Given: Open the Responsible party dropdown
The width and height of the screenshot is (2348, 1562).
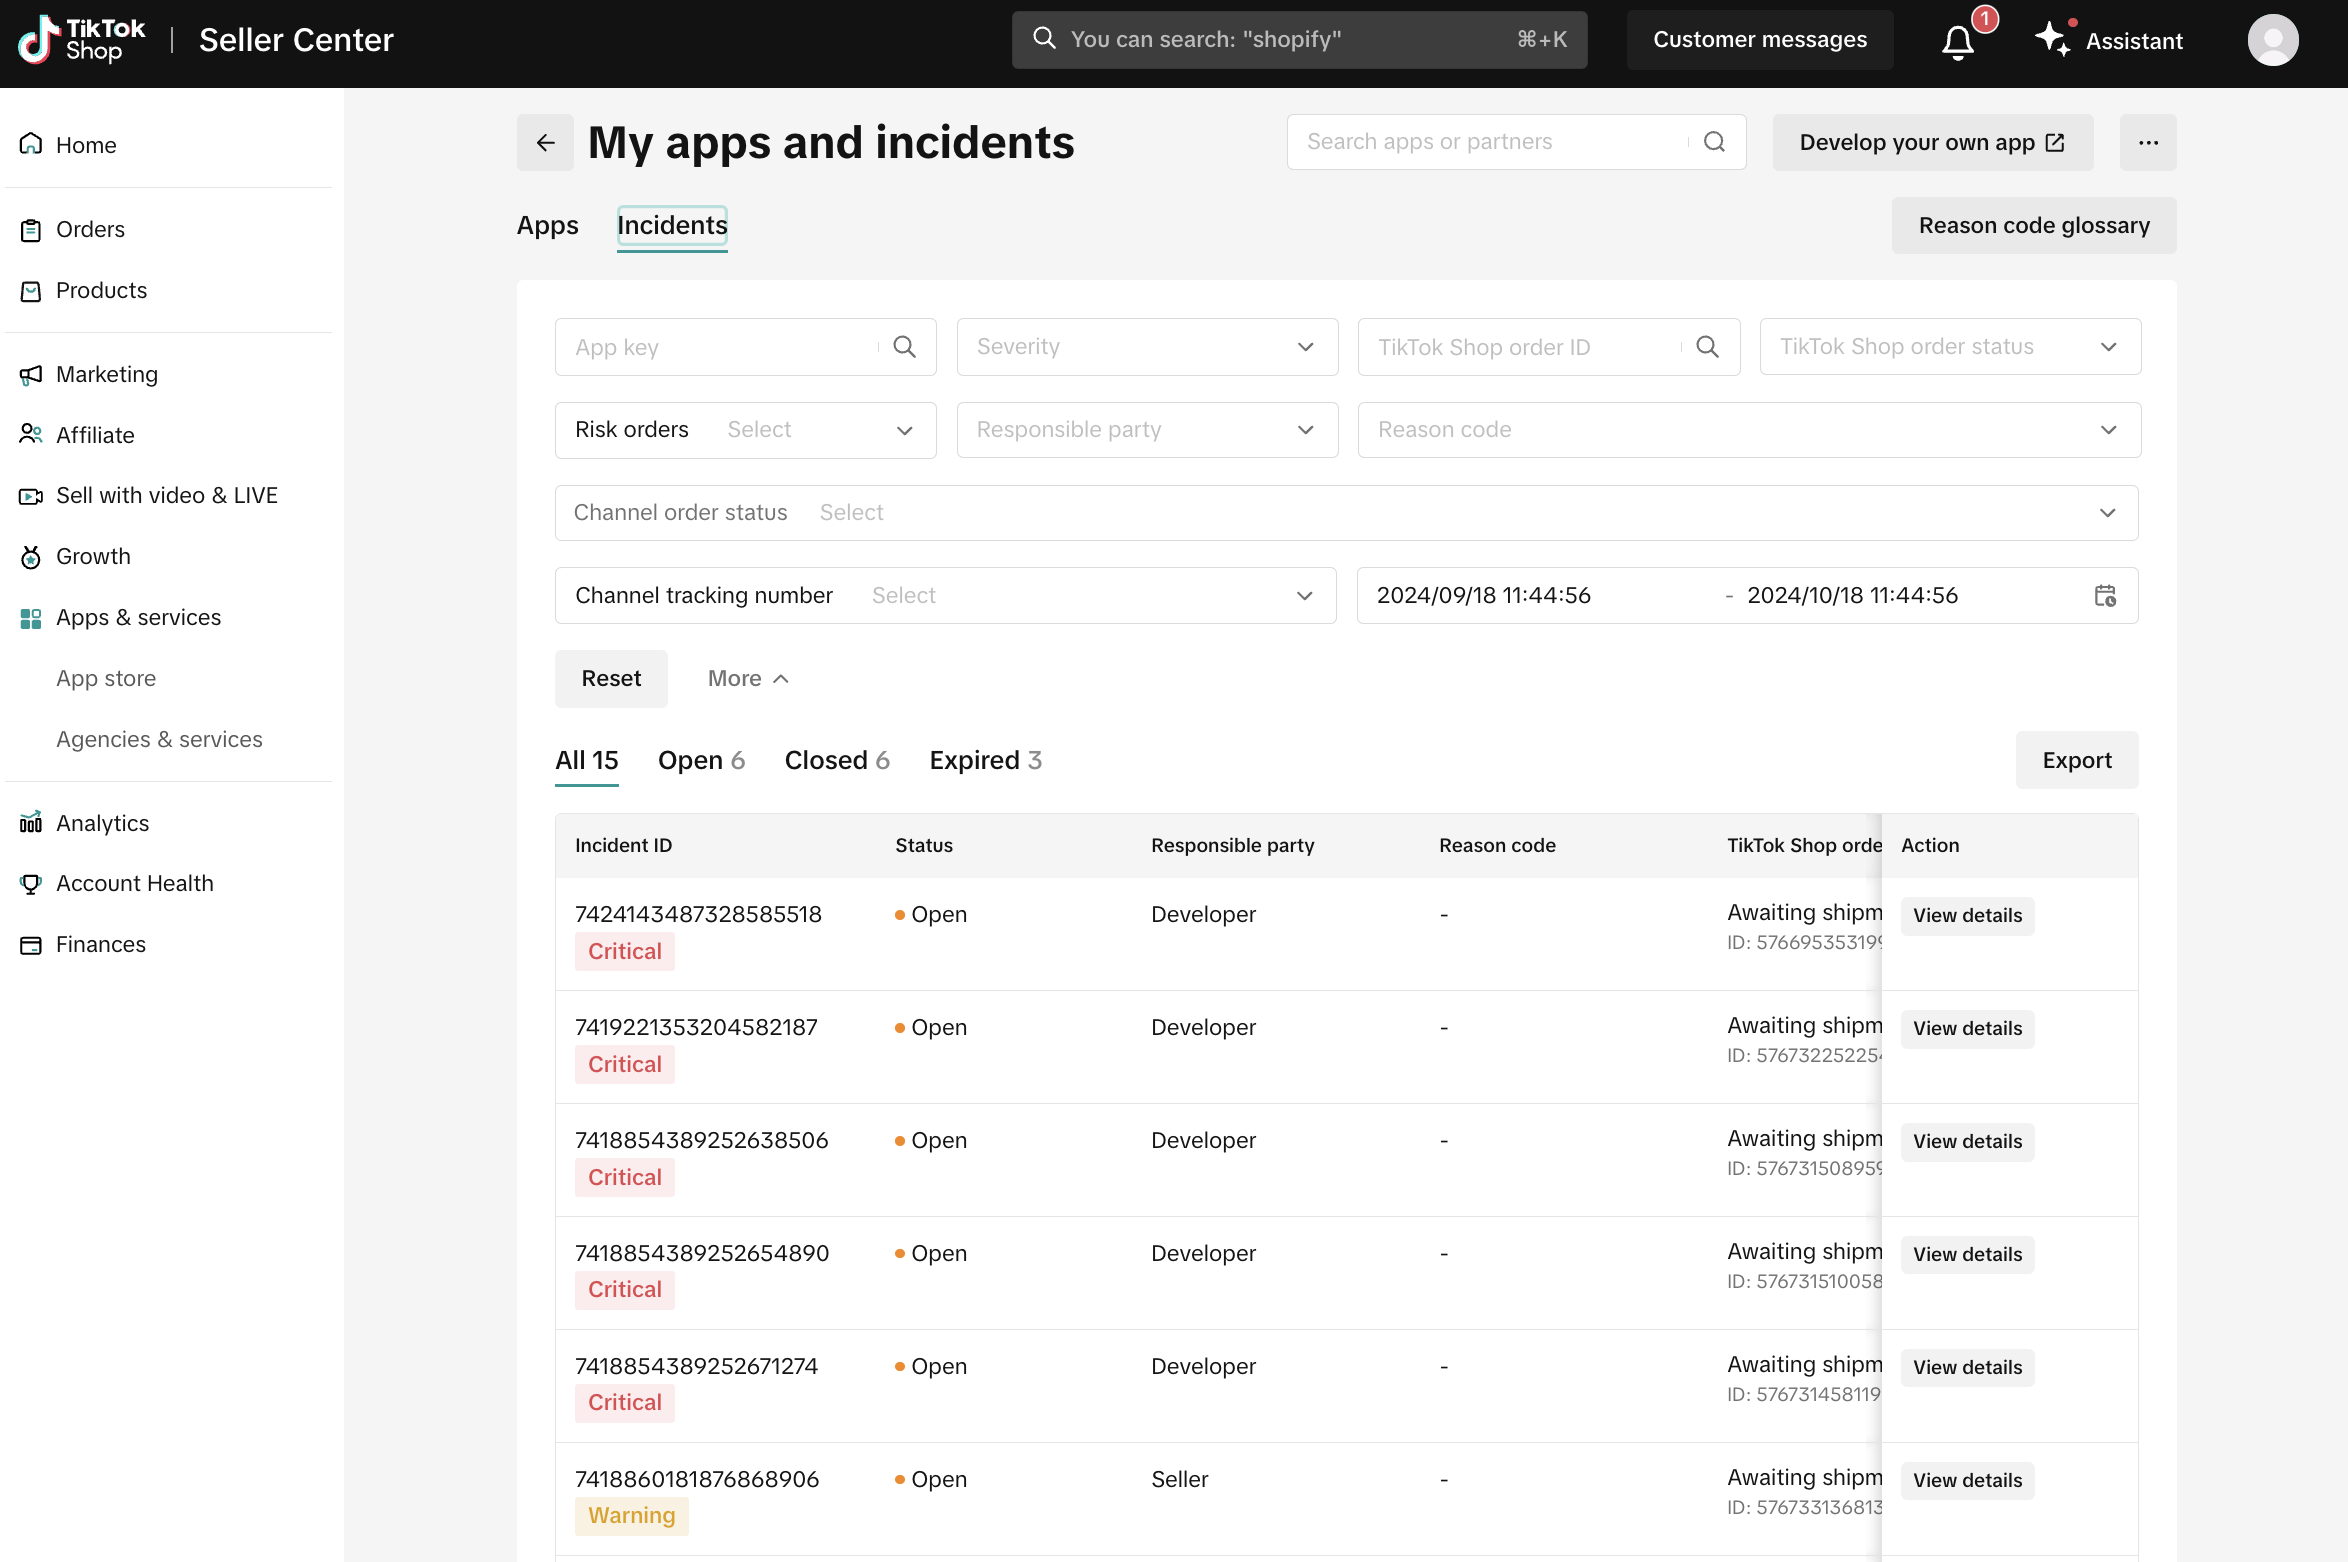Looking at the screenshot, I should tap(1146, 430).
